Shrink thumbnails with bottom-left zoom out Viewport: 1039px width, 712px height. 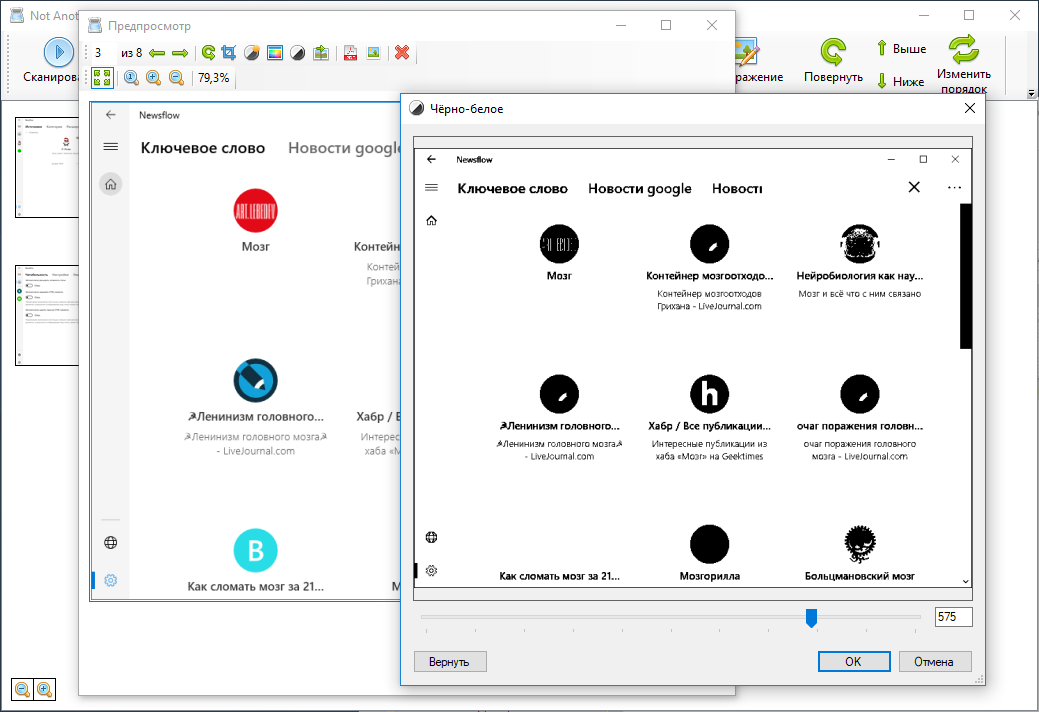click(23, 689)
